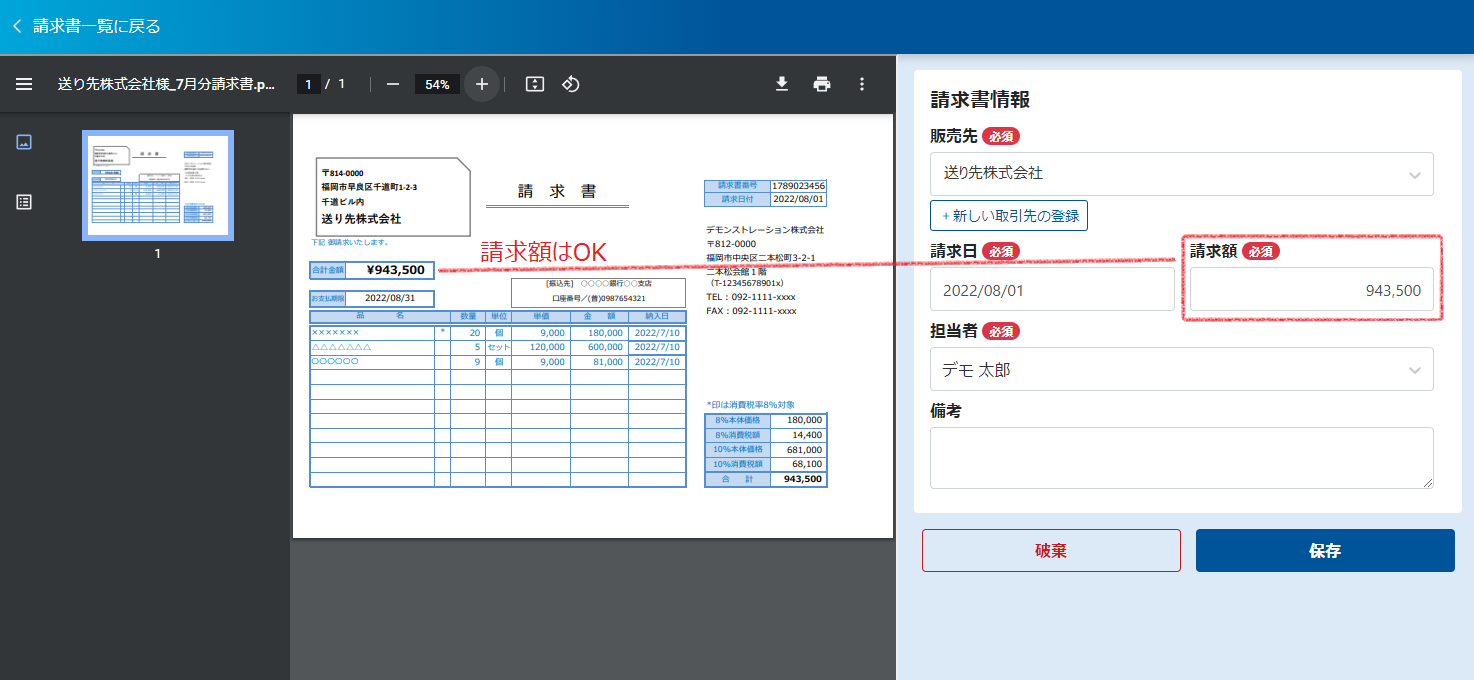The width and height of the screenshot is (1474, 680).
Task: Click the zoom out minus icon
Action: click(393, 84)
